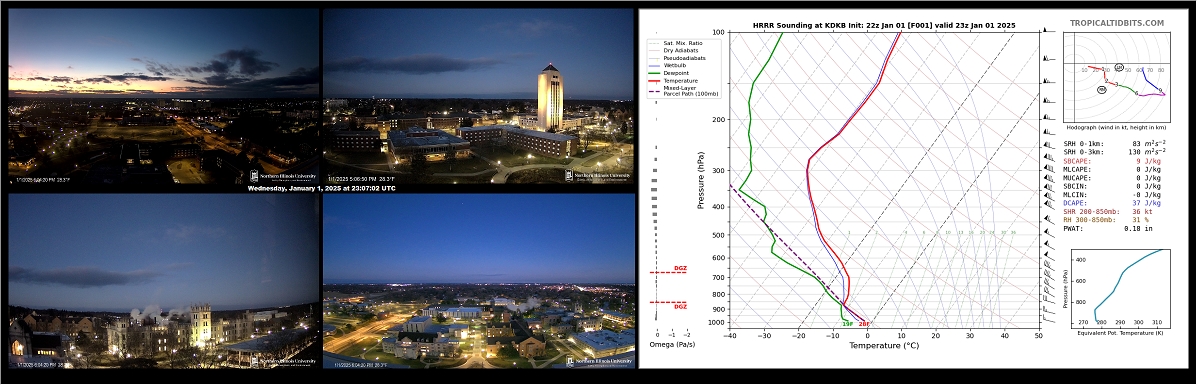Click the Sat. Mix. Ratio legend entry

pyautogui.click(x=683, y=43)
